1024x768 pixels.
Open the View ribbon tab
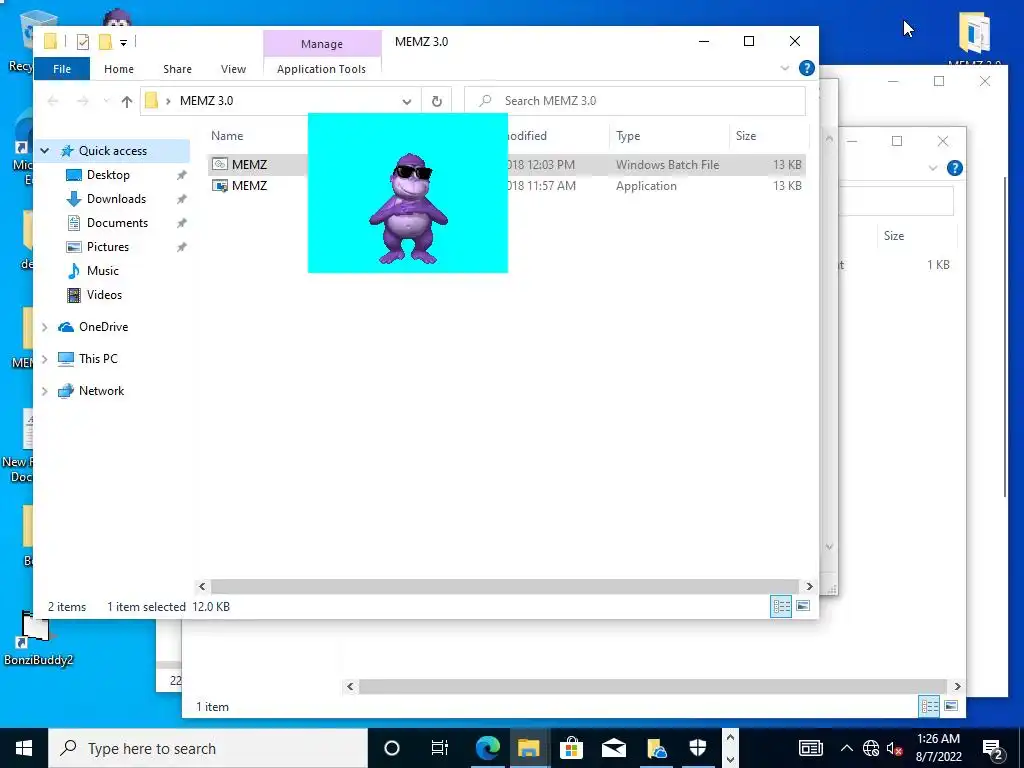[x=233, y=69]
